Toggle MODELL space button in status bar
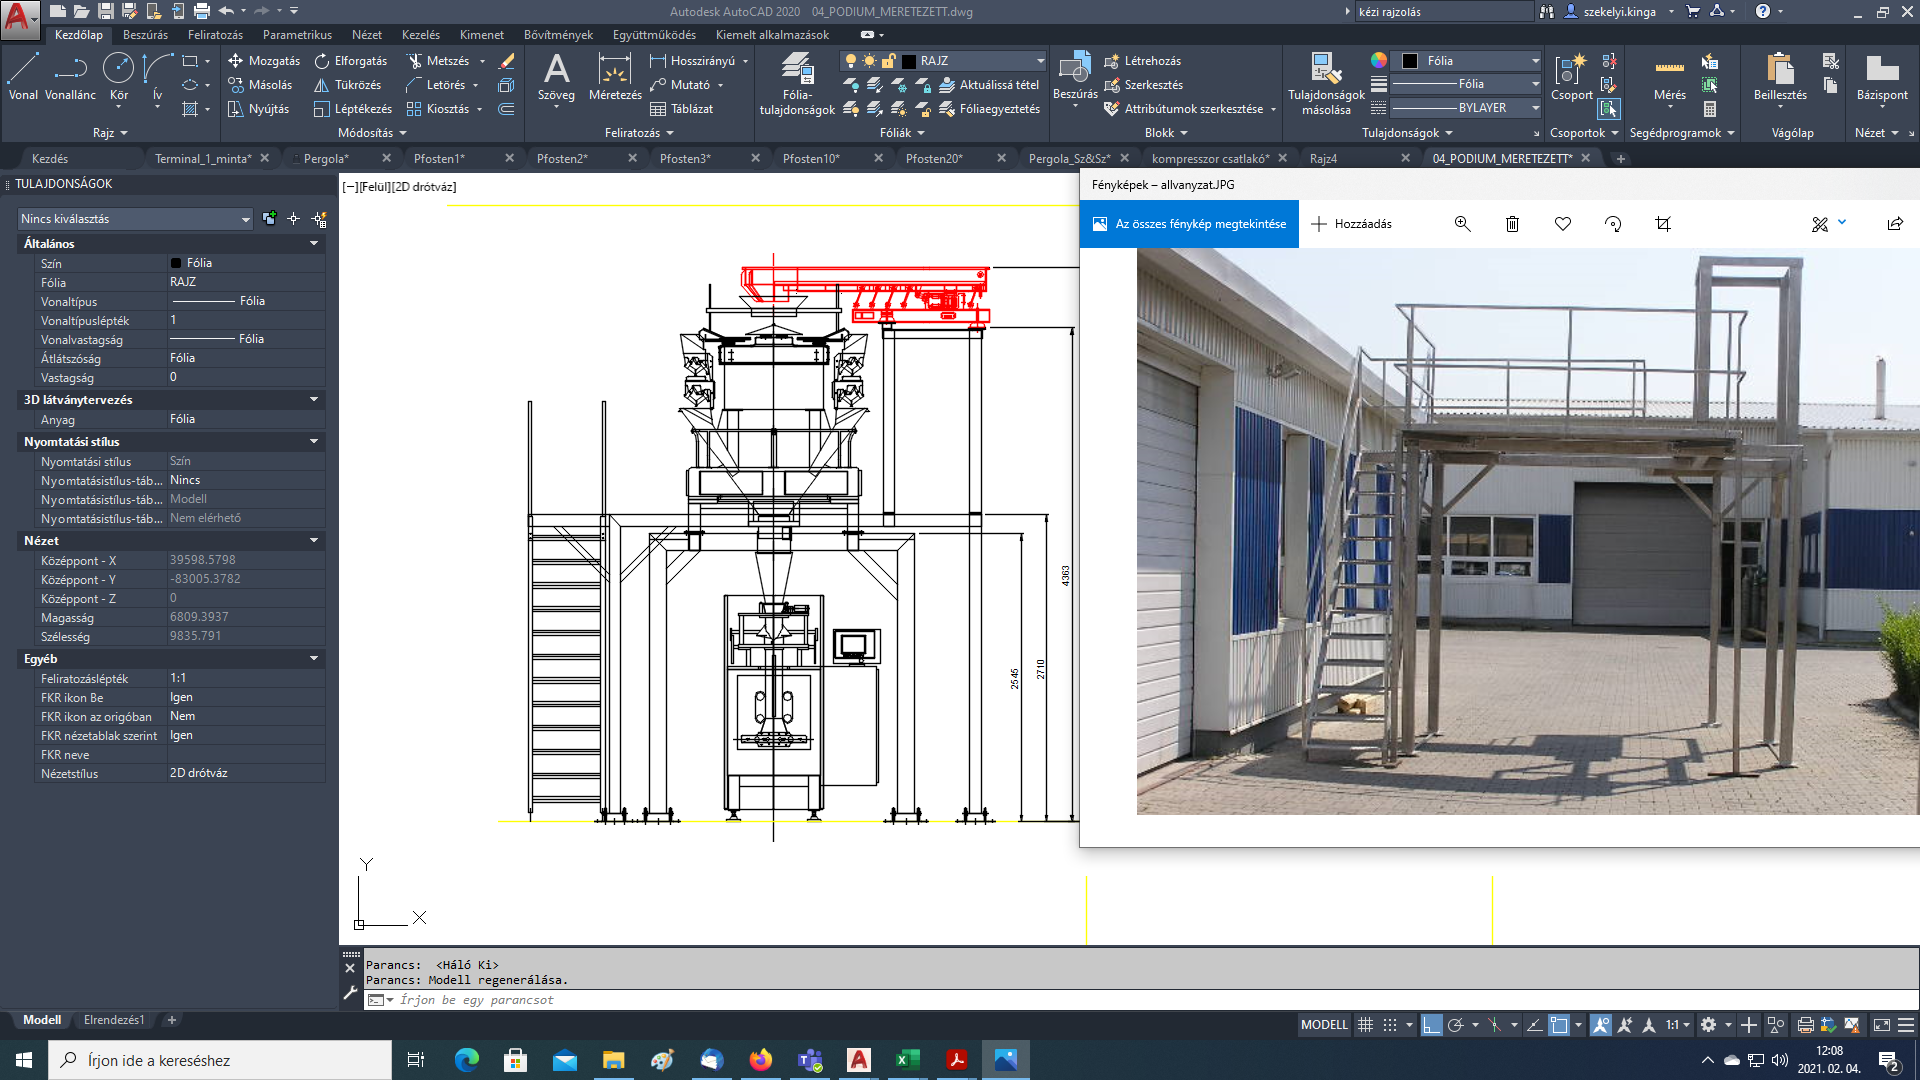The width and height of the screenshot is (1920, 1080). 1324,1025
